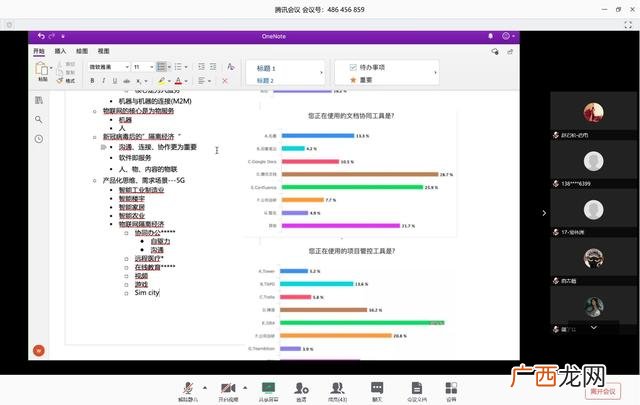The image size is (640, 405).
Task: Click the clear formatting icon
Action: coord(231,67)
